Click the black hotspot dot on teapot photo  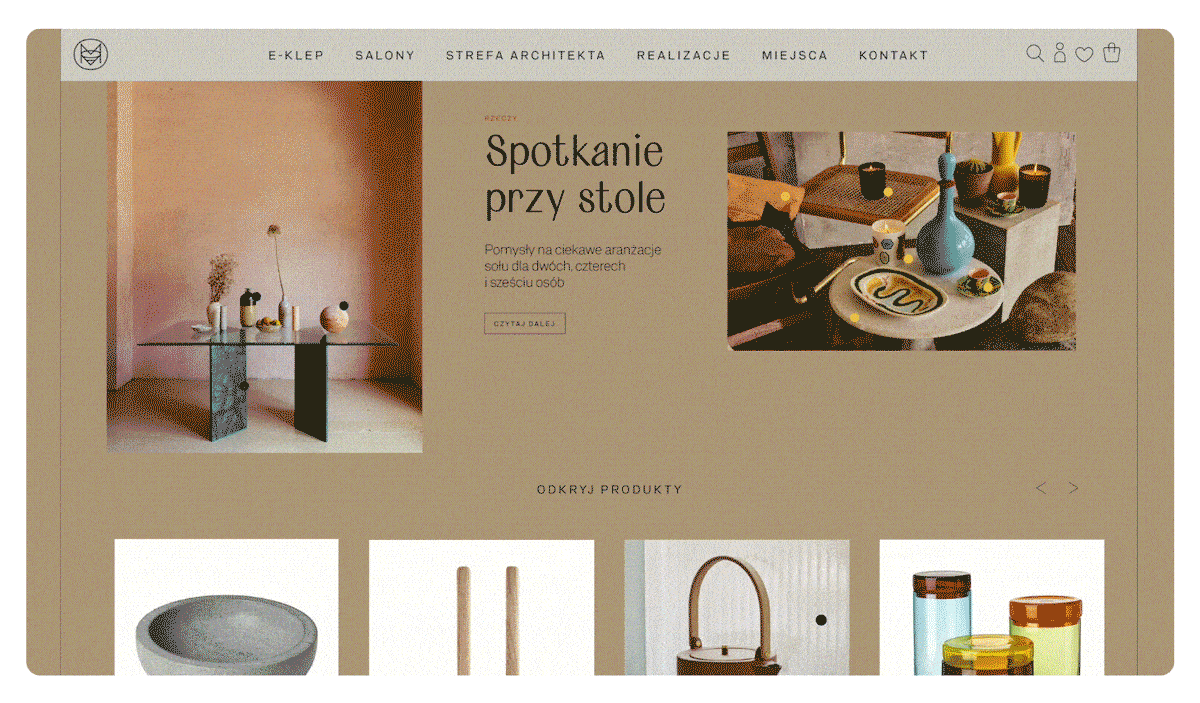click(821, 620)
